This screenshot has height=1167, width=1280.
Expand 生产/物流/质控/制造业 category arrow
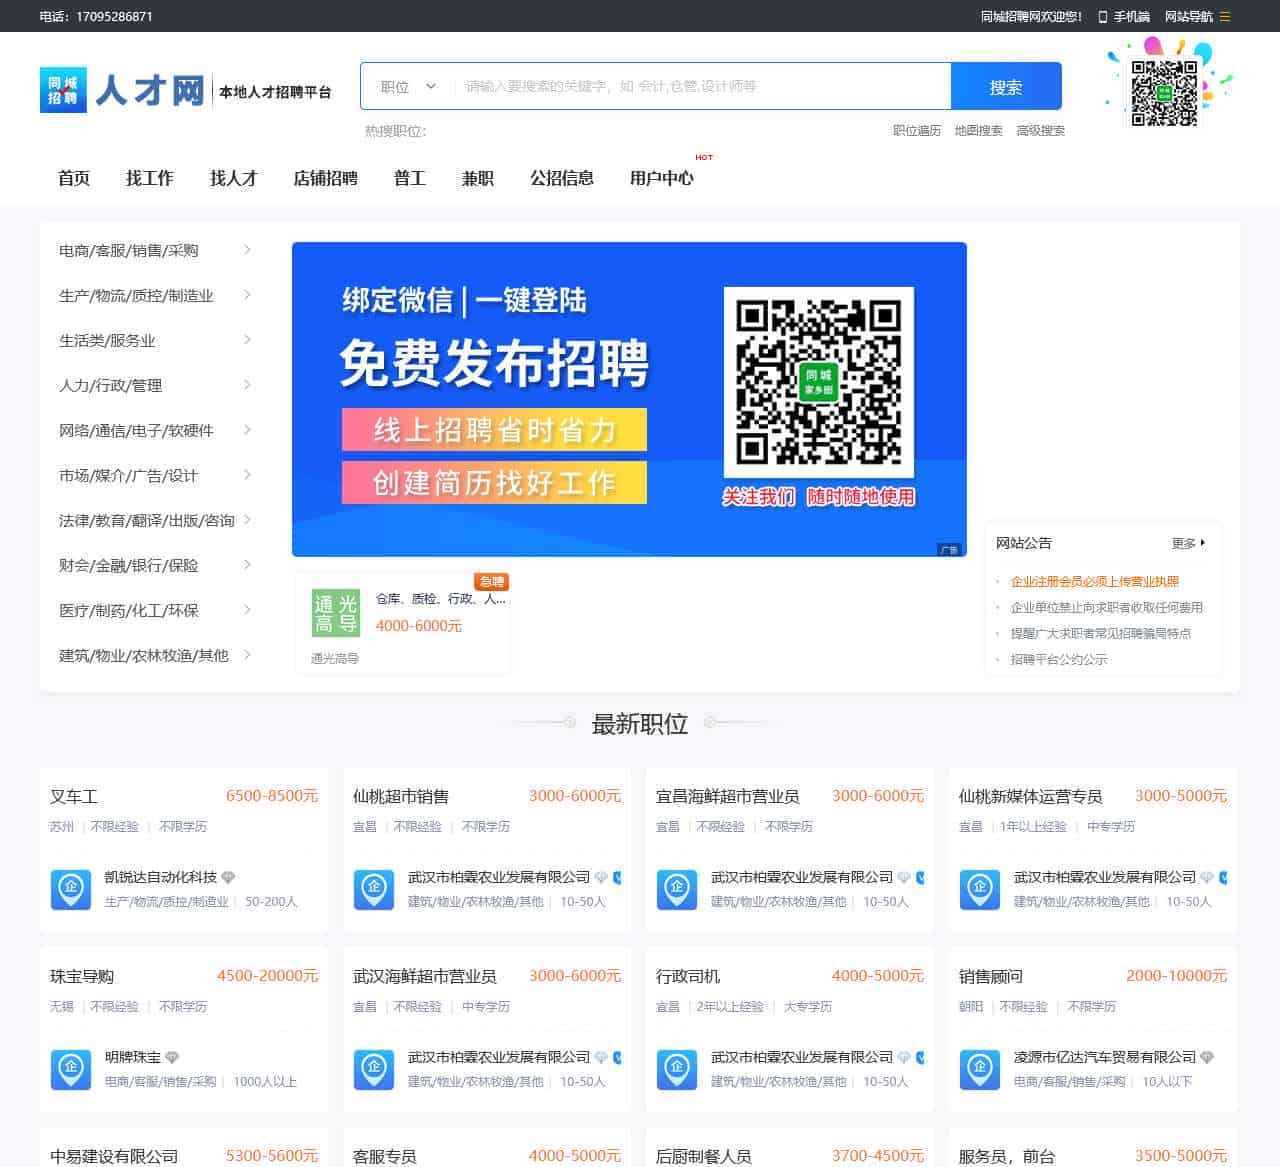tap(247, 295)
